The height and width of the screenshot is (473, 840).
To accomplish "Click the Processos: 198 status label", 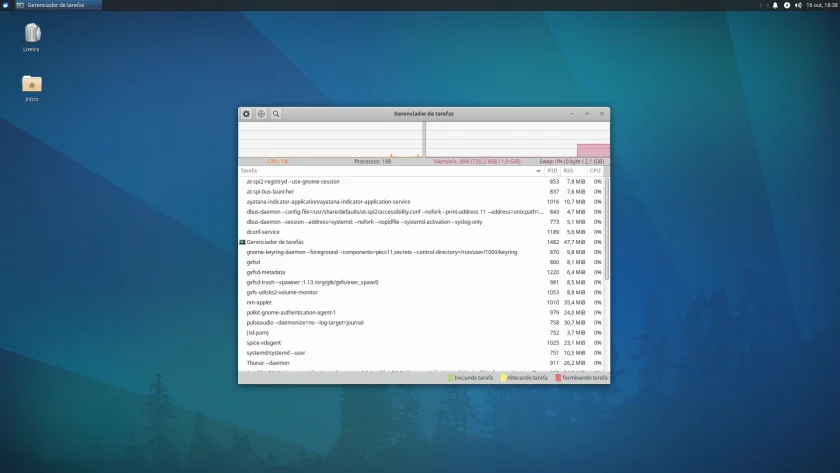I will tap(372, 161).
